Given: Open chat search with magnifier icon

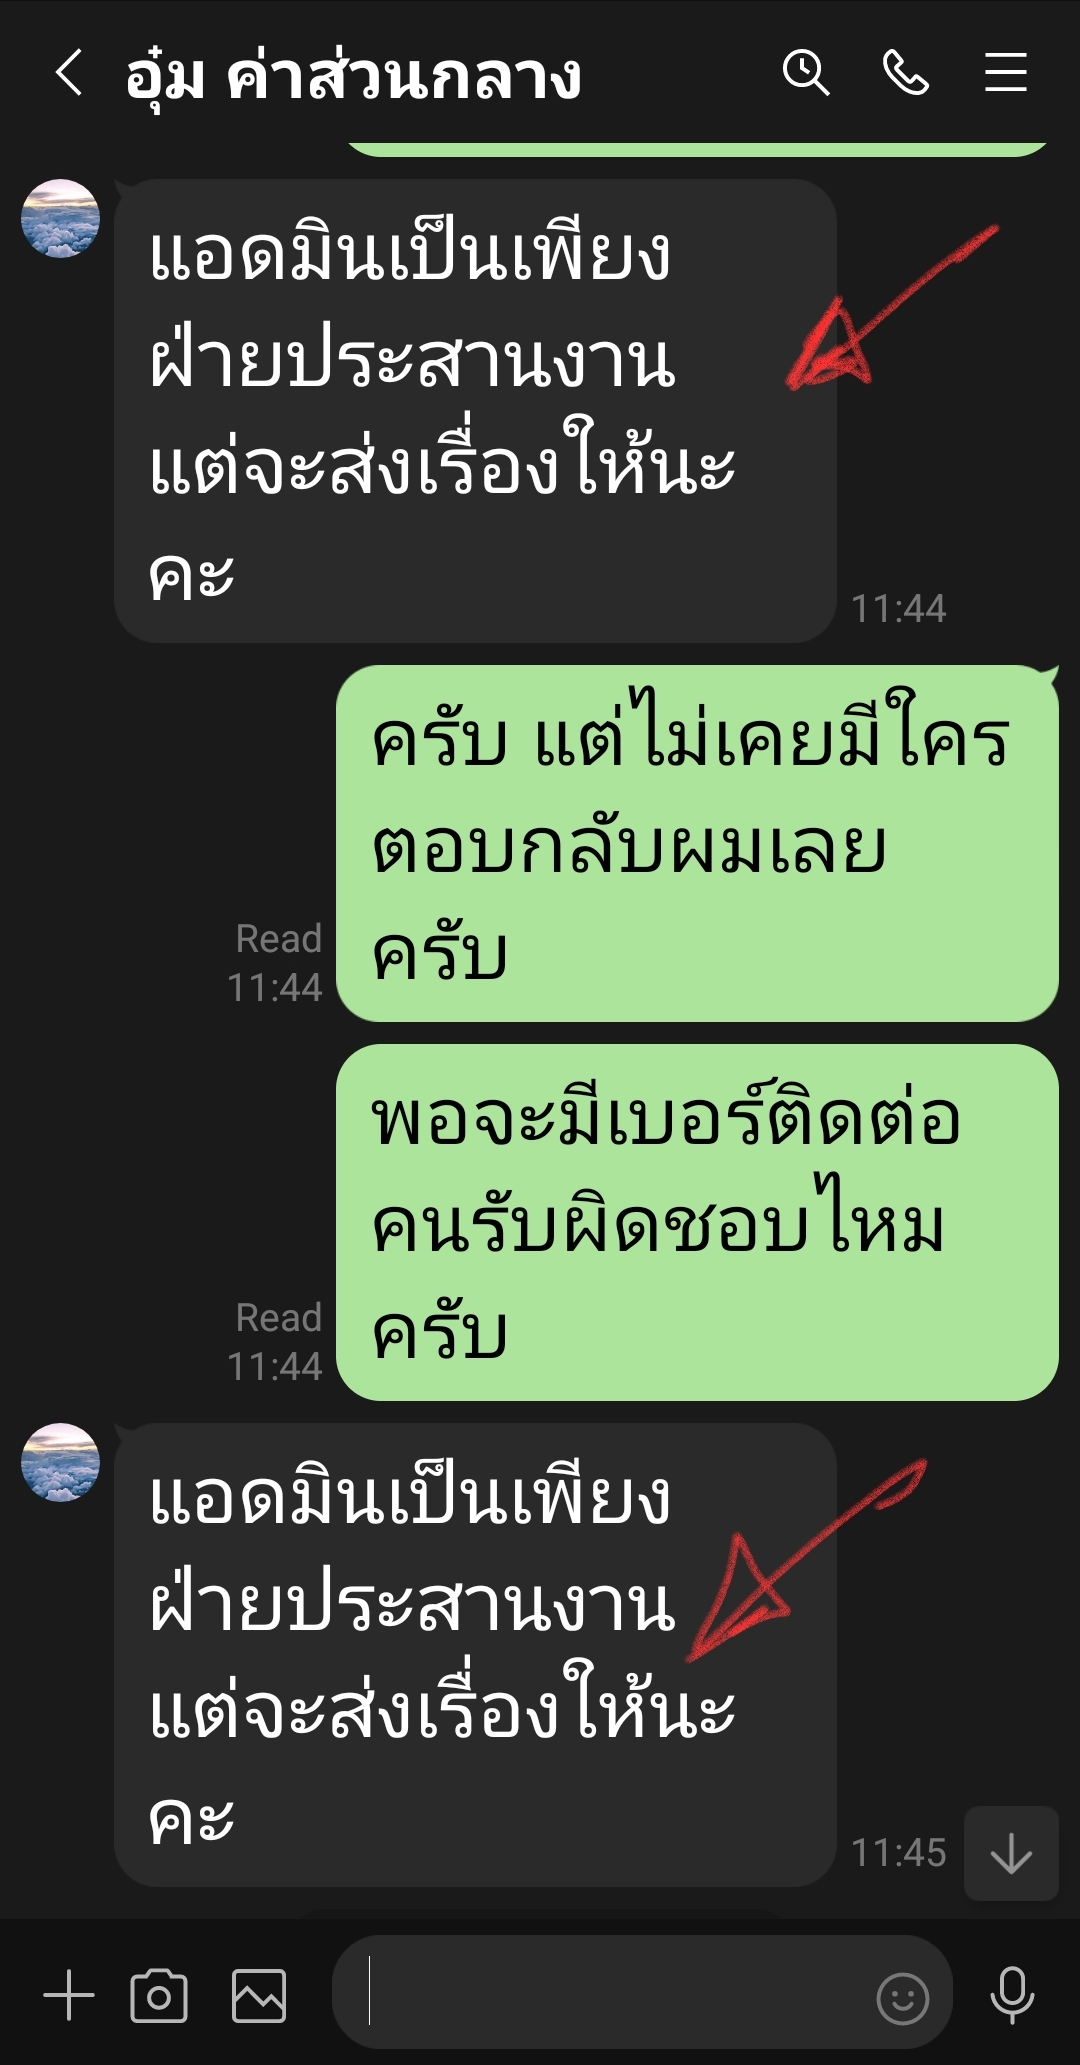Looking at the screenshot, I should point(806,73).
